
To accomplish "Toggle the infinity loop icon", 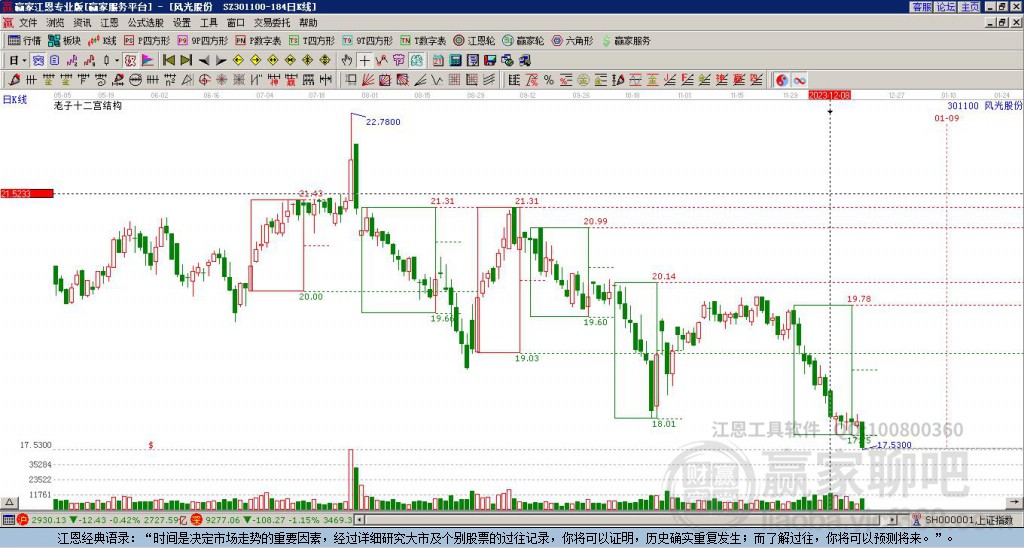I will click(799, 80).
